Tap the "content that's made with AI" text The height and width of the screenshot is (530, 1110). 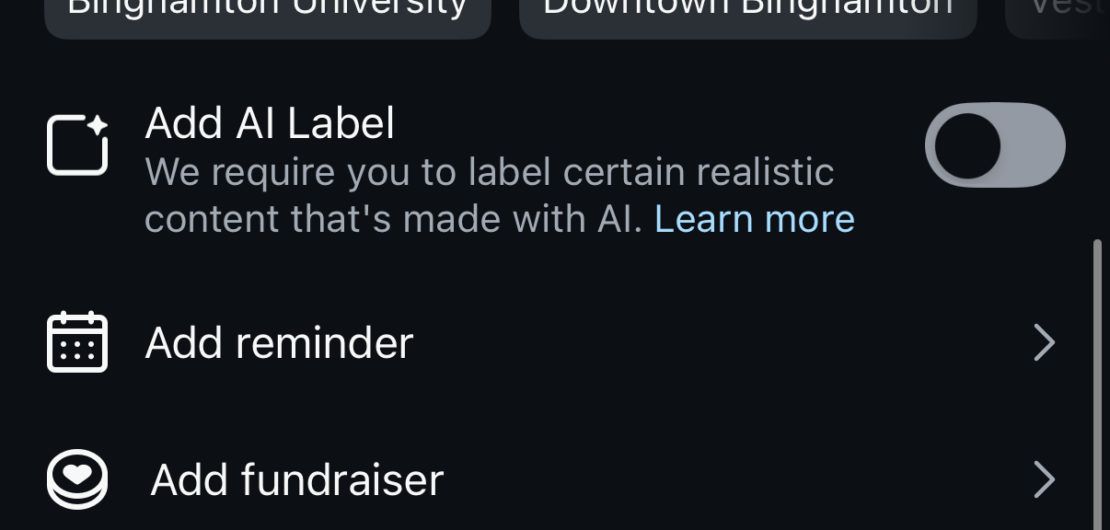(x=394, y=219)
